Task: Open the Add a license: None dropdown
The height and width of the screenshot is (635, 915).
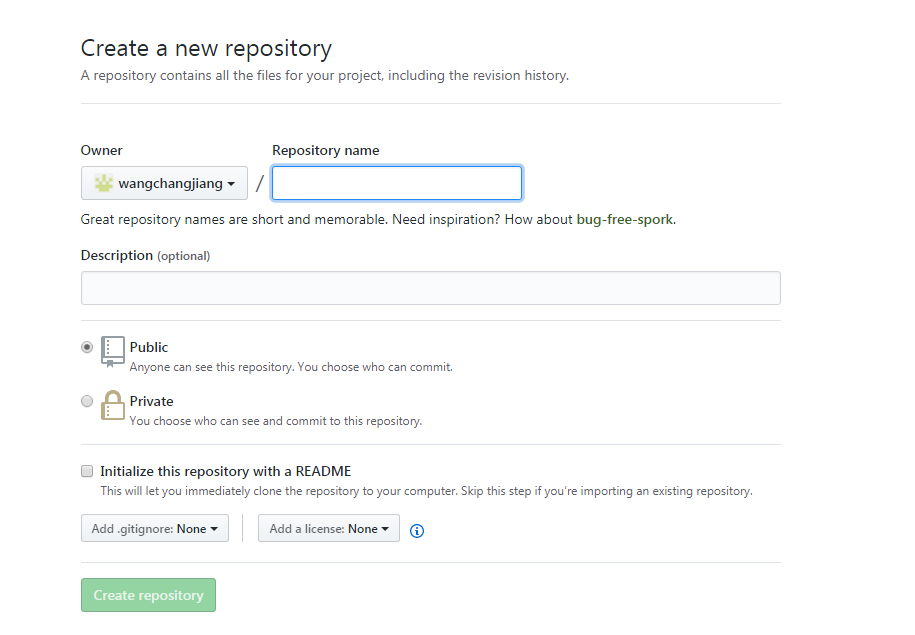Action: 329,528
